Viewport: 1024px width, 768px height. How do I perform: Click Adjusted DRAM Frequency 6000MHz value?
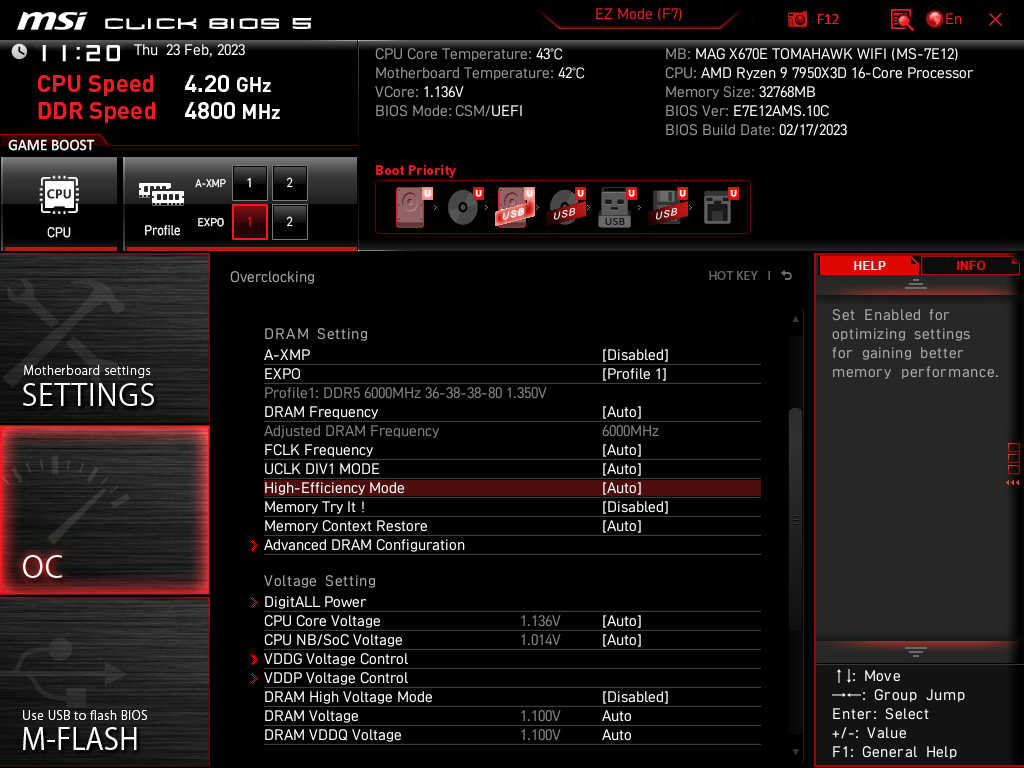click(630, 430)
